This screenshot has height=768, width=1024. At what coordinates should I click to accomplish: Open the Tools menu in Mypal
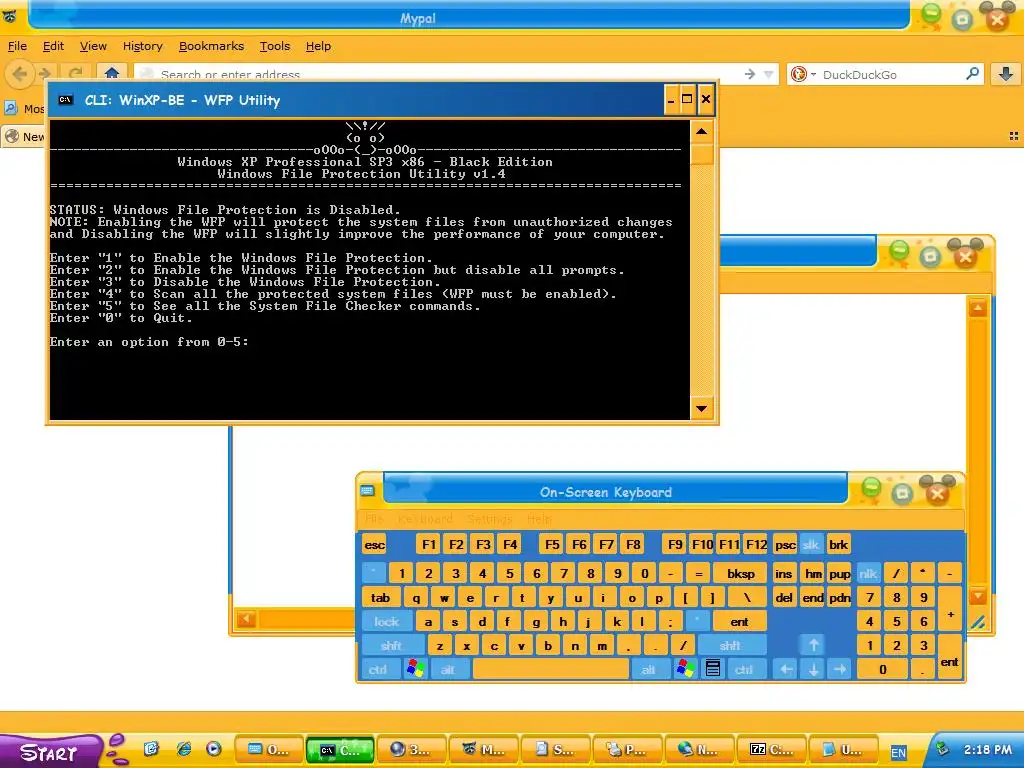[x=274, y=46]
